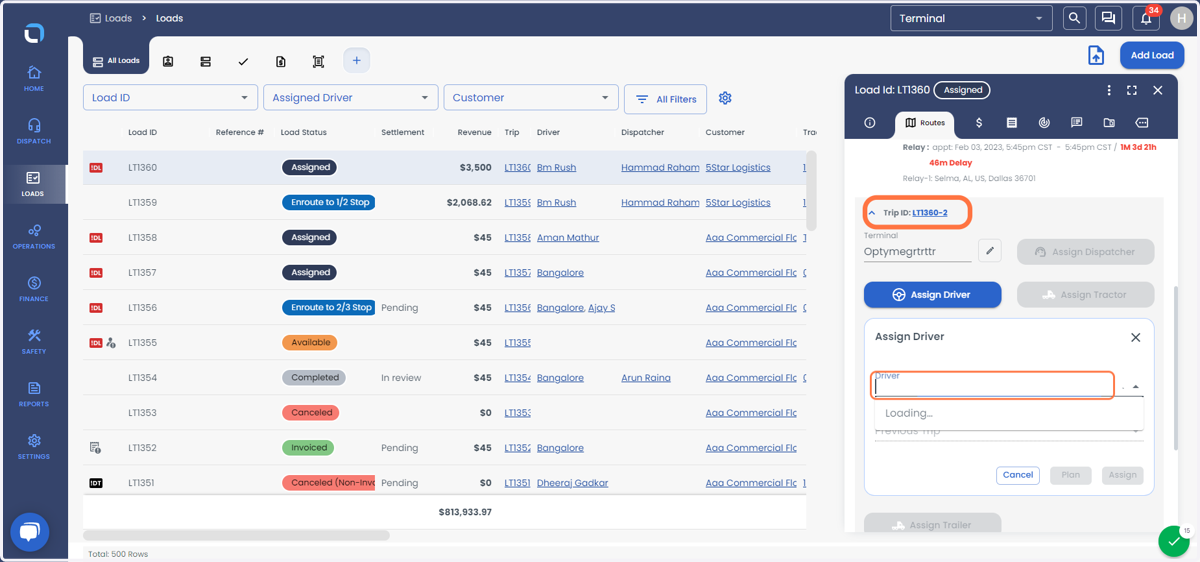Open the Operations section in sidebar
1200x562 pixels.
(34, 236)
